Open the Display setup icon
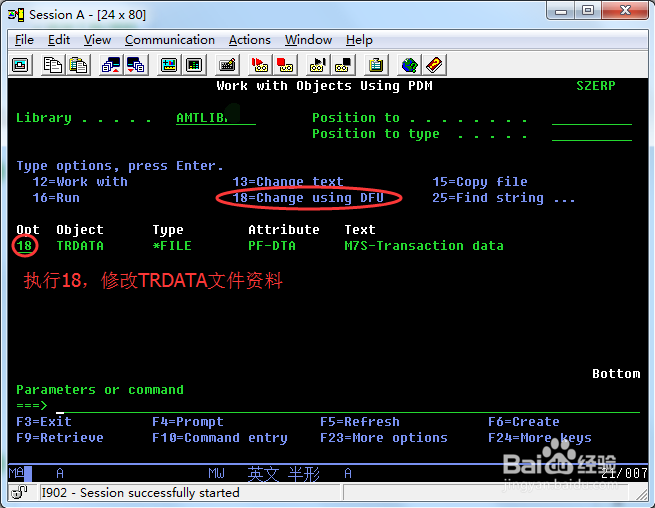Image resolution: width=655 pixels, height=508 pixels. pyautogui.click(x=169, y=65)
